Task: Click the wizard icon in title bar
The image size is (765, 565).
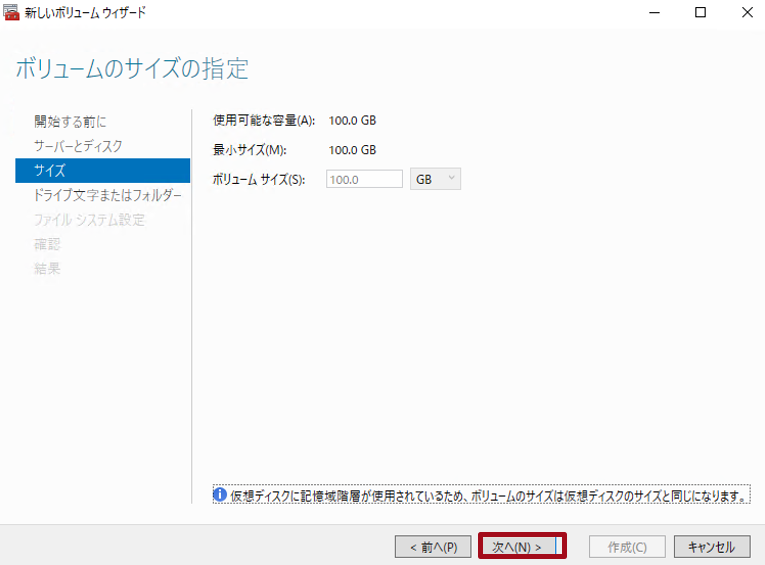Action: 11,12
